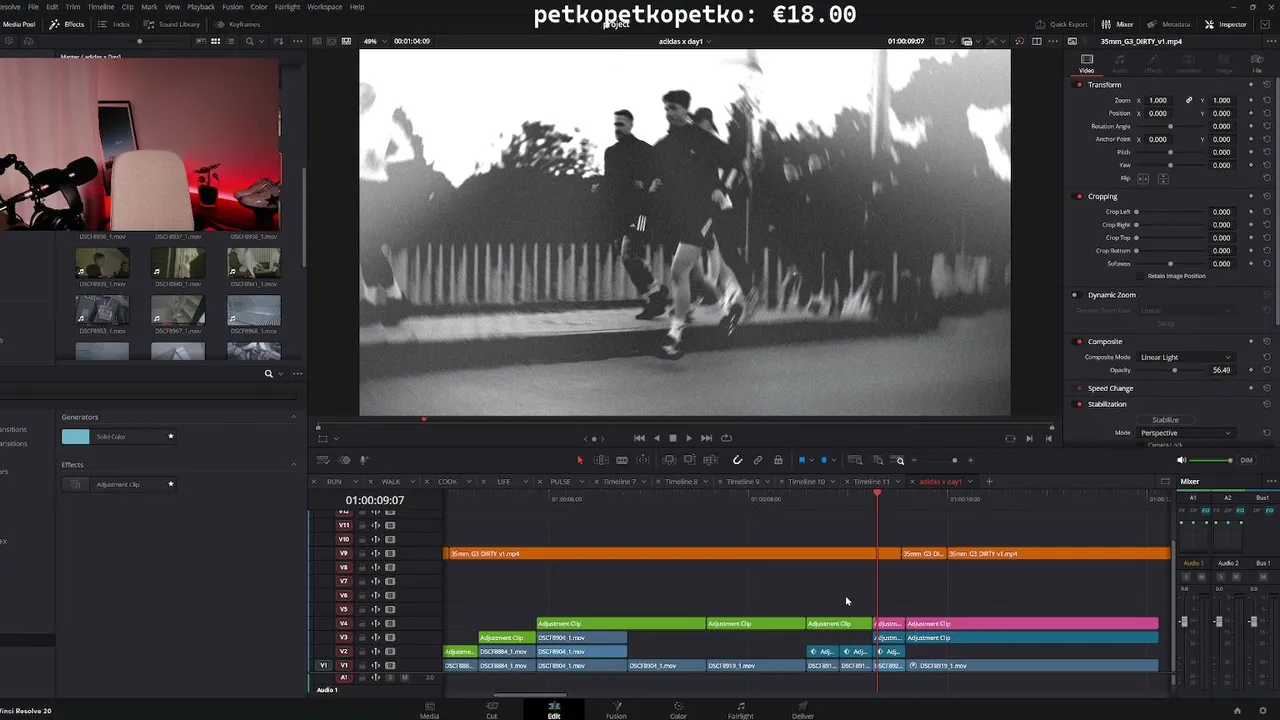The image size is (1280, 720).
Task: Open the Cut page icon
Action: pos(491,710)
